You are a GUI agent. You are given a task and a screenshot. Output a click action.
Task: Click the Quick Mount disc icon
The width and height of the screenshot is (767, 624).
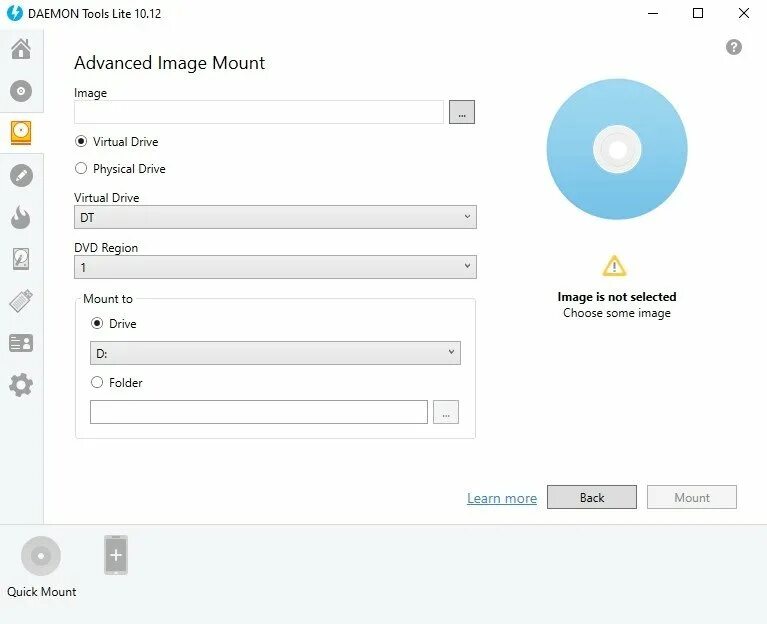pyautogui.click(x=41, y=556)
